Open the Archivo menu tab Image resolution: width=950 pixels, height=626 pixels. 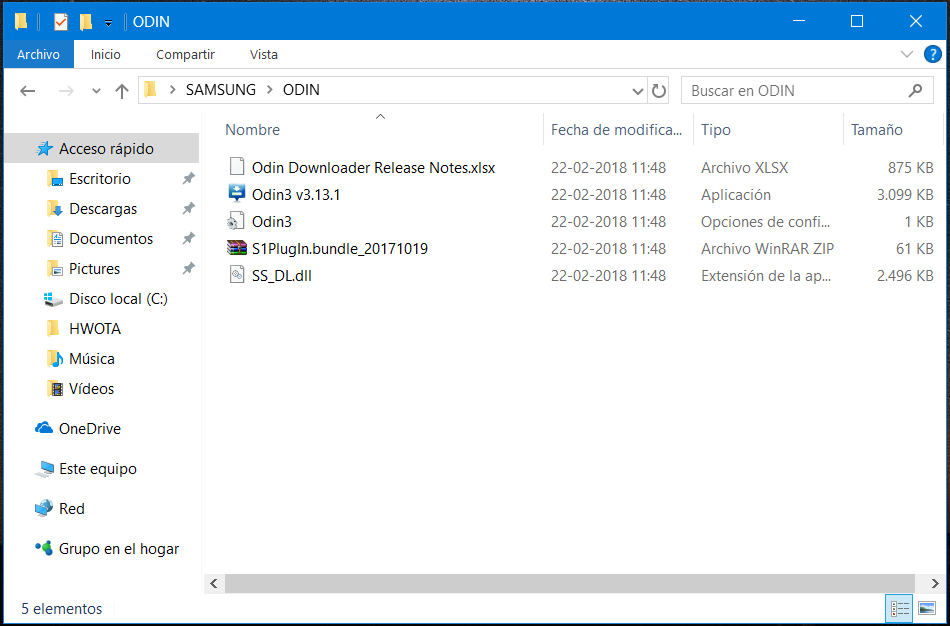point(38,54)
